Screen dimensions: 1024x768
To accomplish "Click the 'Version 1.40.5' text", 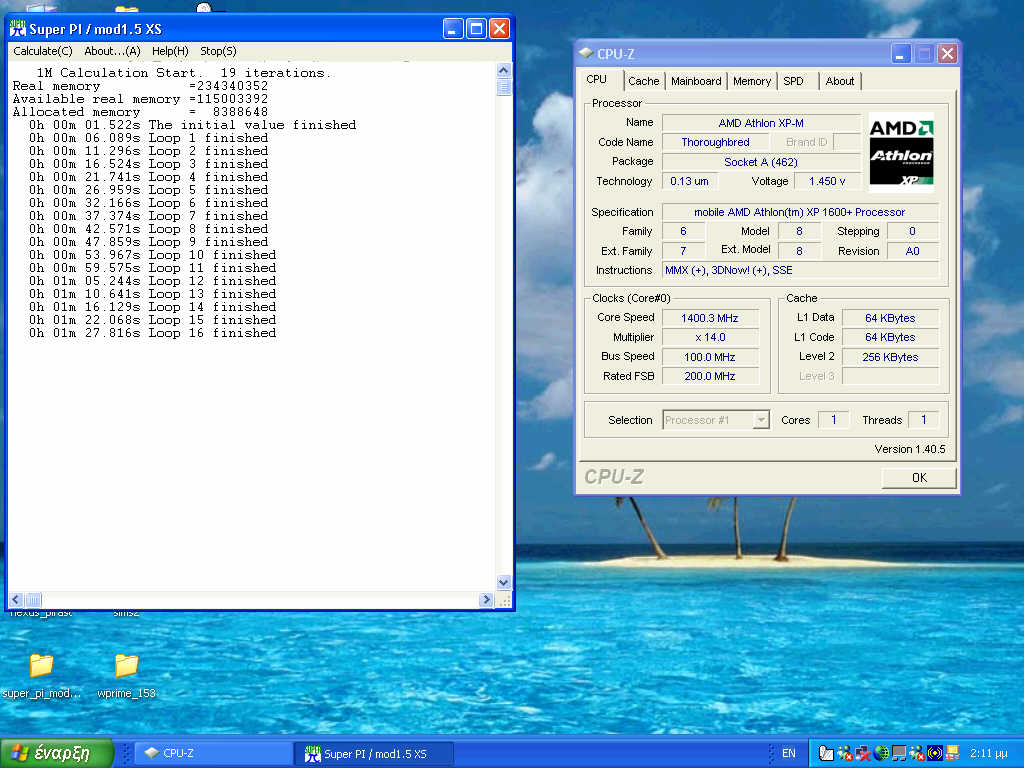I will [910, 449].
